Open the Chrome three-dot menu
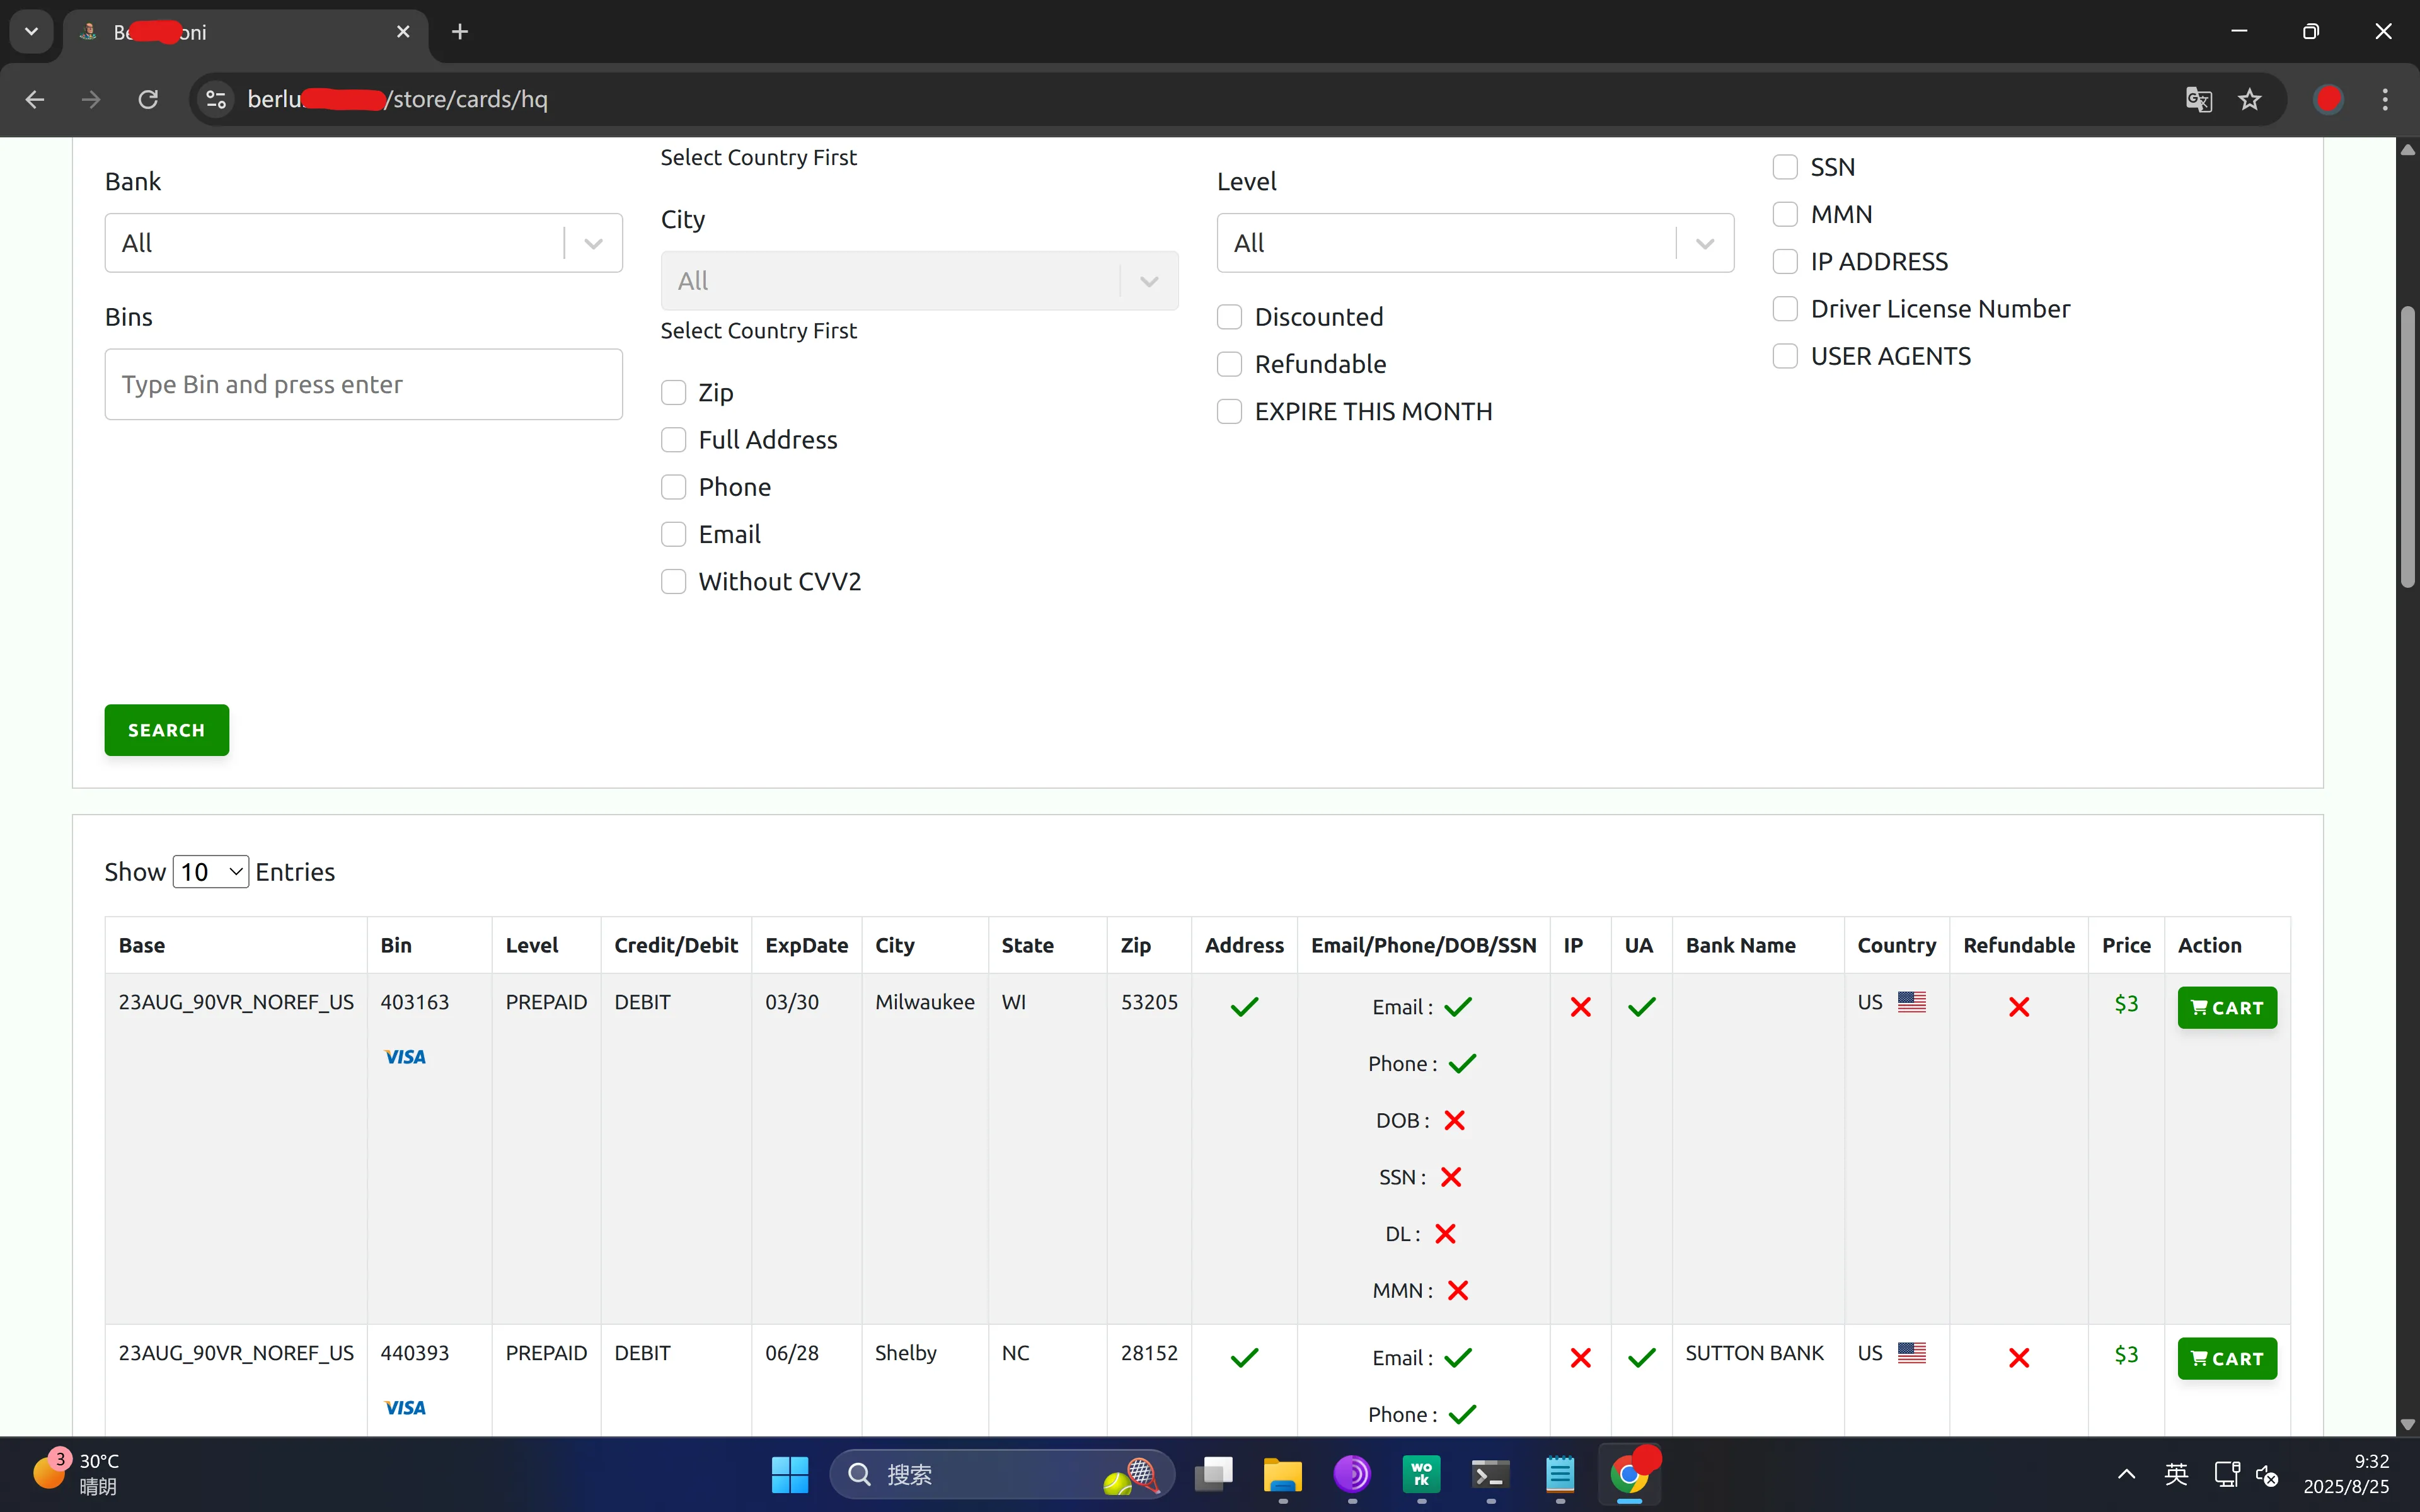Screen dimensions: 2420x1512 (2385, 99)
